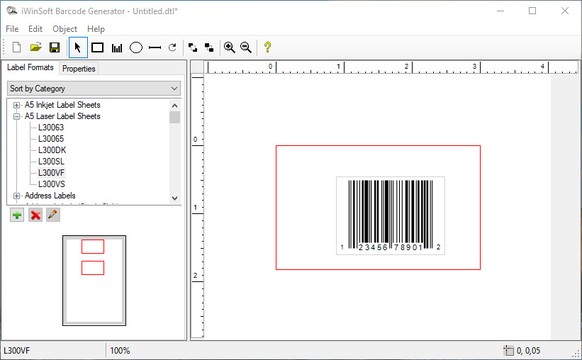Open the yellow help question mark
The image size is (582, 360).
pyautogui.click(x=267, y=47)
